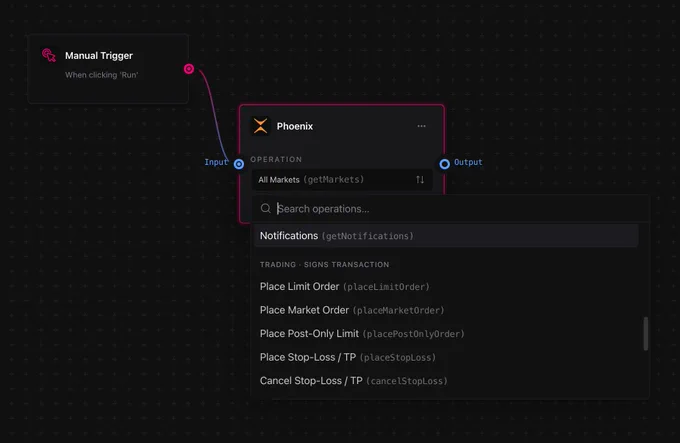The width and height of the screenshot is (680, 443).
Task: Click the Phoenix node title
Action: [295, 126]
